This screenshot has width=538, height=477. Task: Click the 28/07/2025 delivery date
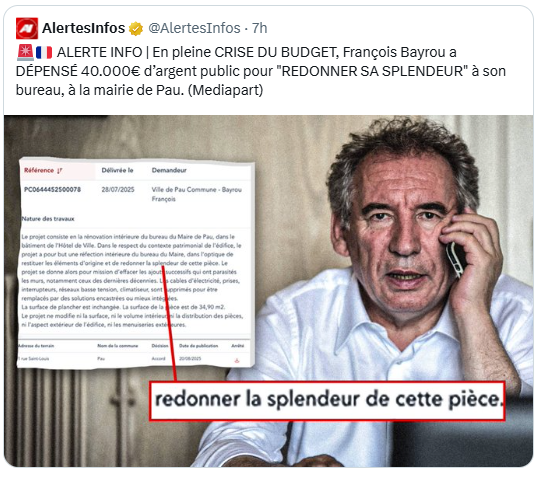(x=118, y=189)
